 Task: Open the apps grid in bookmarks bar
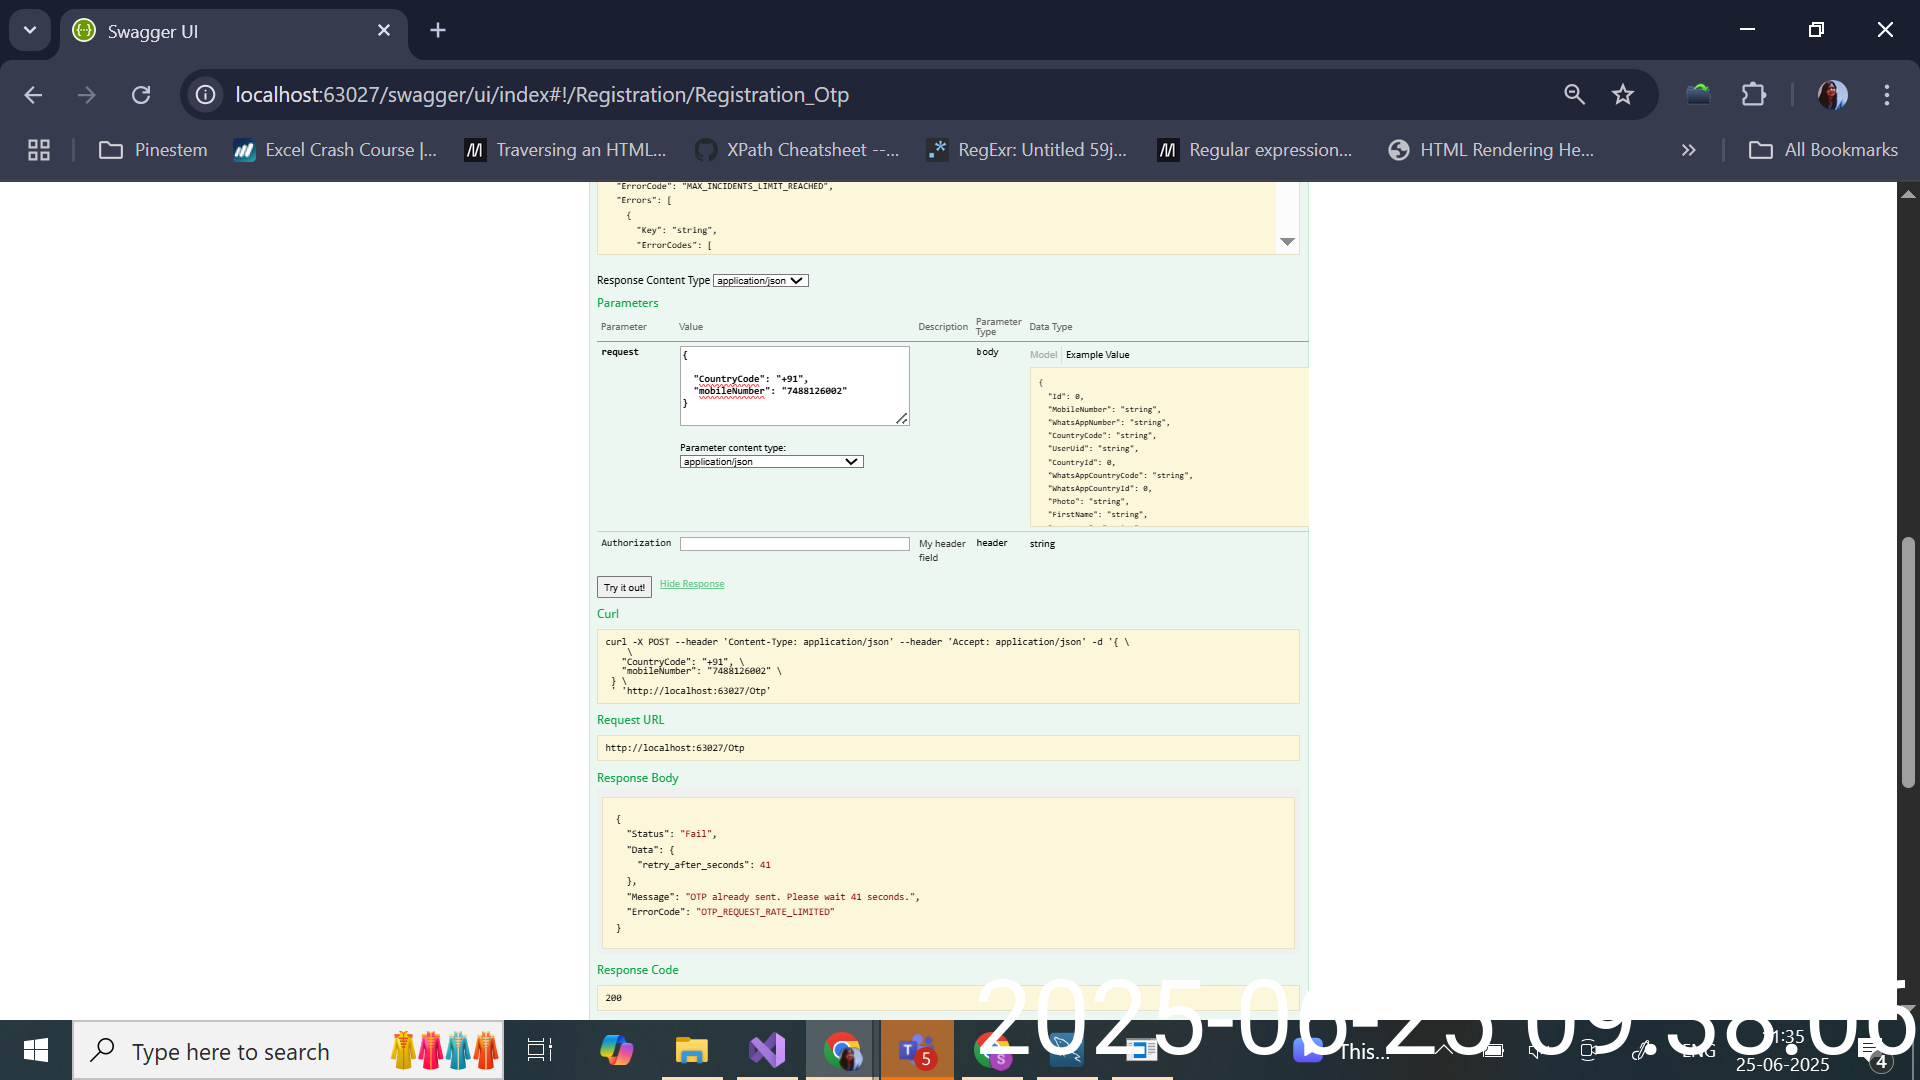39,150
